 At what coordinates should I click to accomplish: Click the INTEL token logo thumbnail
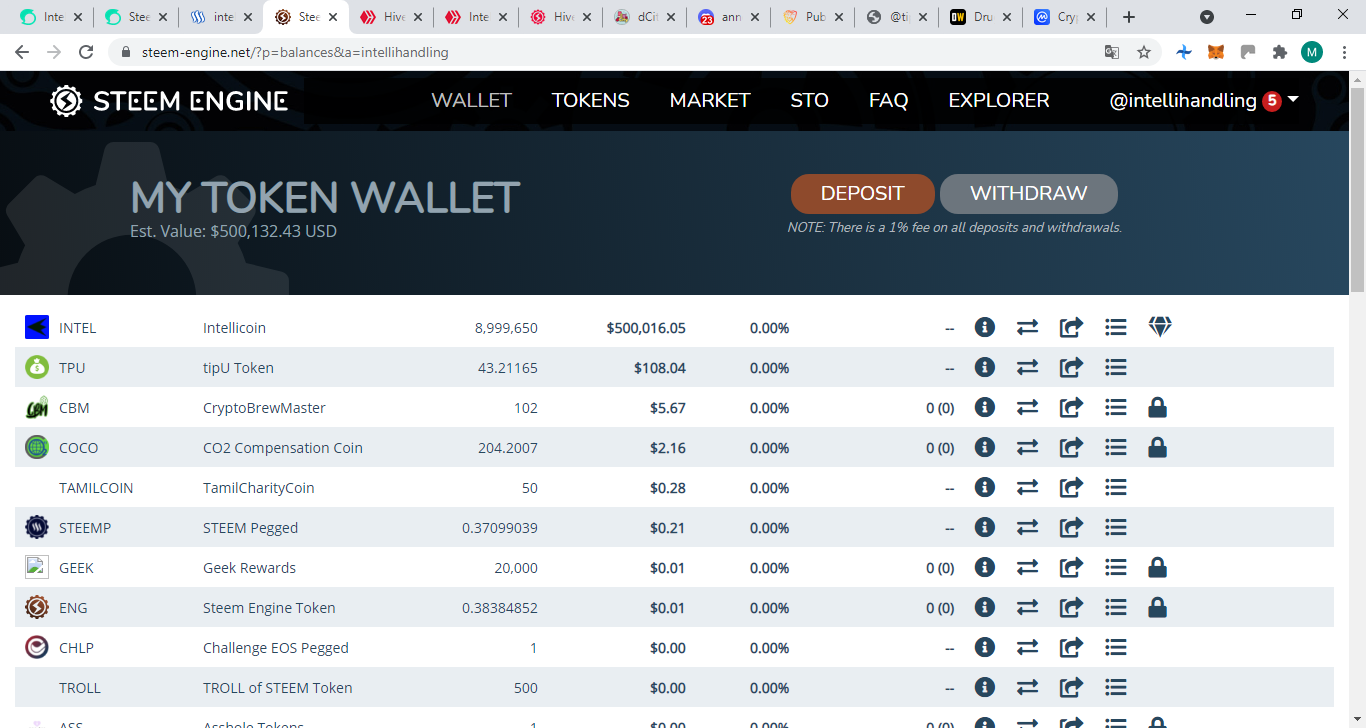pyautogui.click(x=37, y=327)
